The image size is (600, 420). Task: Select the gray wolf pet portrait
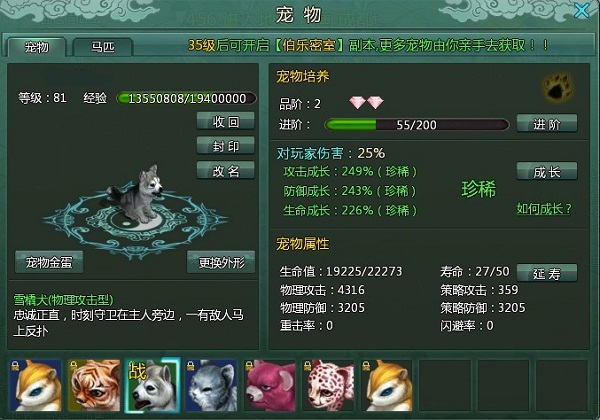pyautogui.click(x=211, y=385)
